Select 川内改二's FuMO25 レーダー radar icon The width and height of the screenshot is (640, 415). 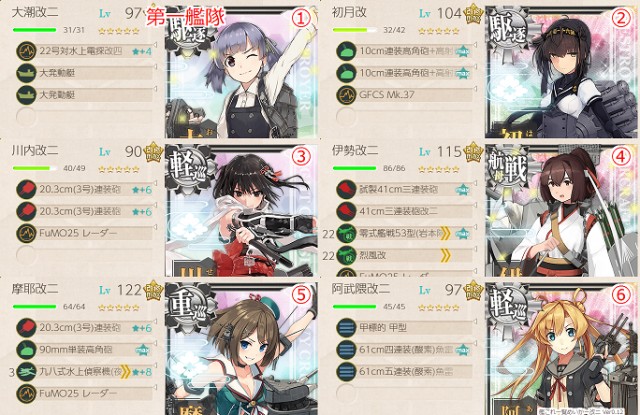tap(26, 233)
